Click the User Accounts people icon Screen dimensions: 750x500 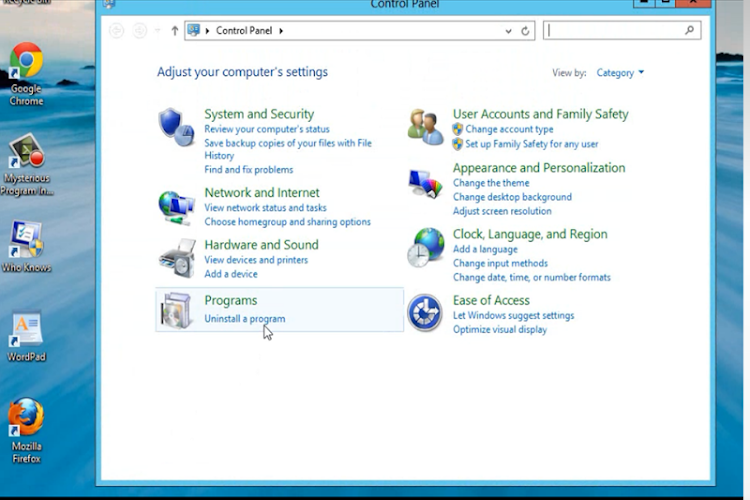pos(425,127)
